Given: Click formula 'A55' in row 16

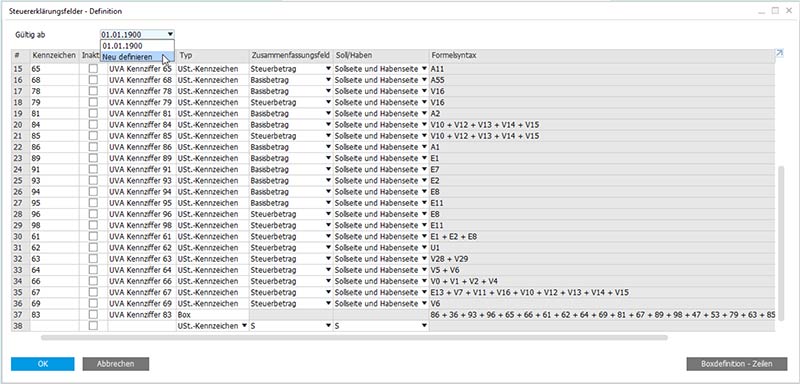Looking at the screenshot, I should [438, 80].
